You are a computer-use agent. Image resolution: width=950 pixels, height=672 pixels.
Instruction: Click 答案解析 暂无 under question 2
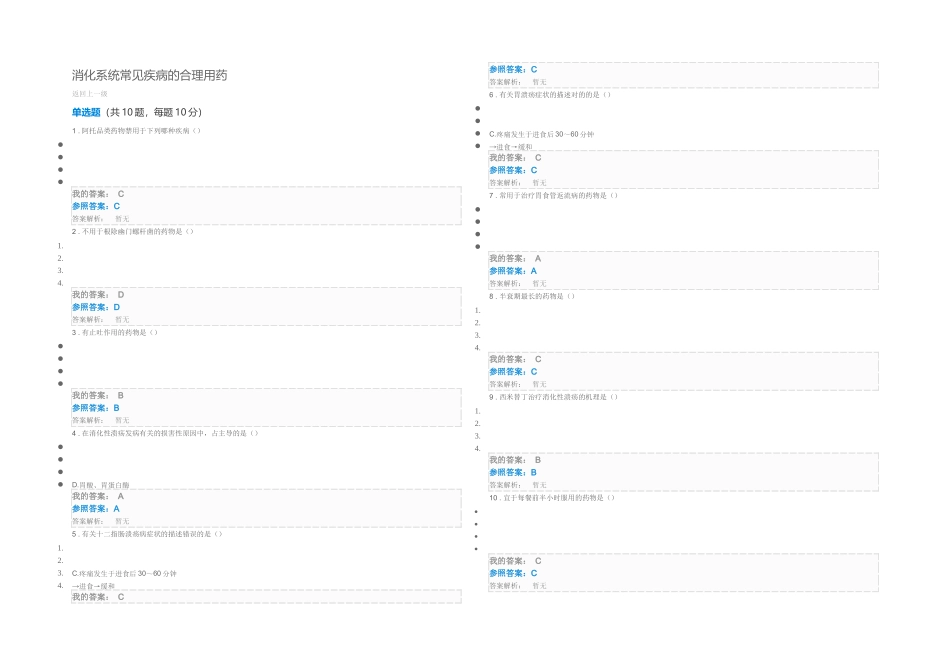(101, 319)
